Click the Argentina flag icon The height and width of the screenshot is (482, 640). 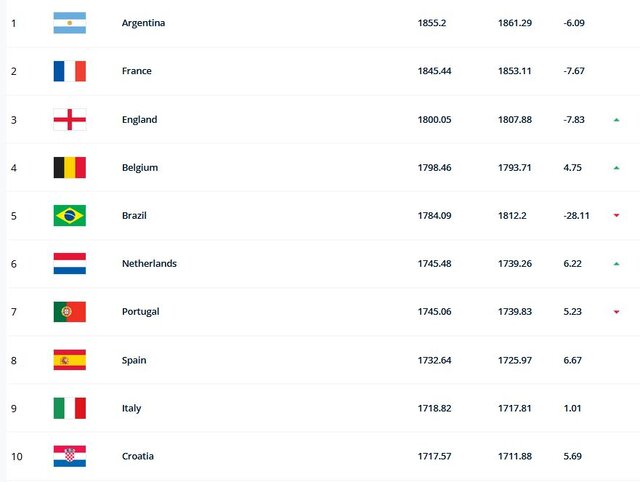pyautogui.click(x=69, y=23)
